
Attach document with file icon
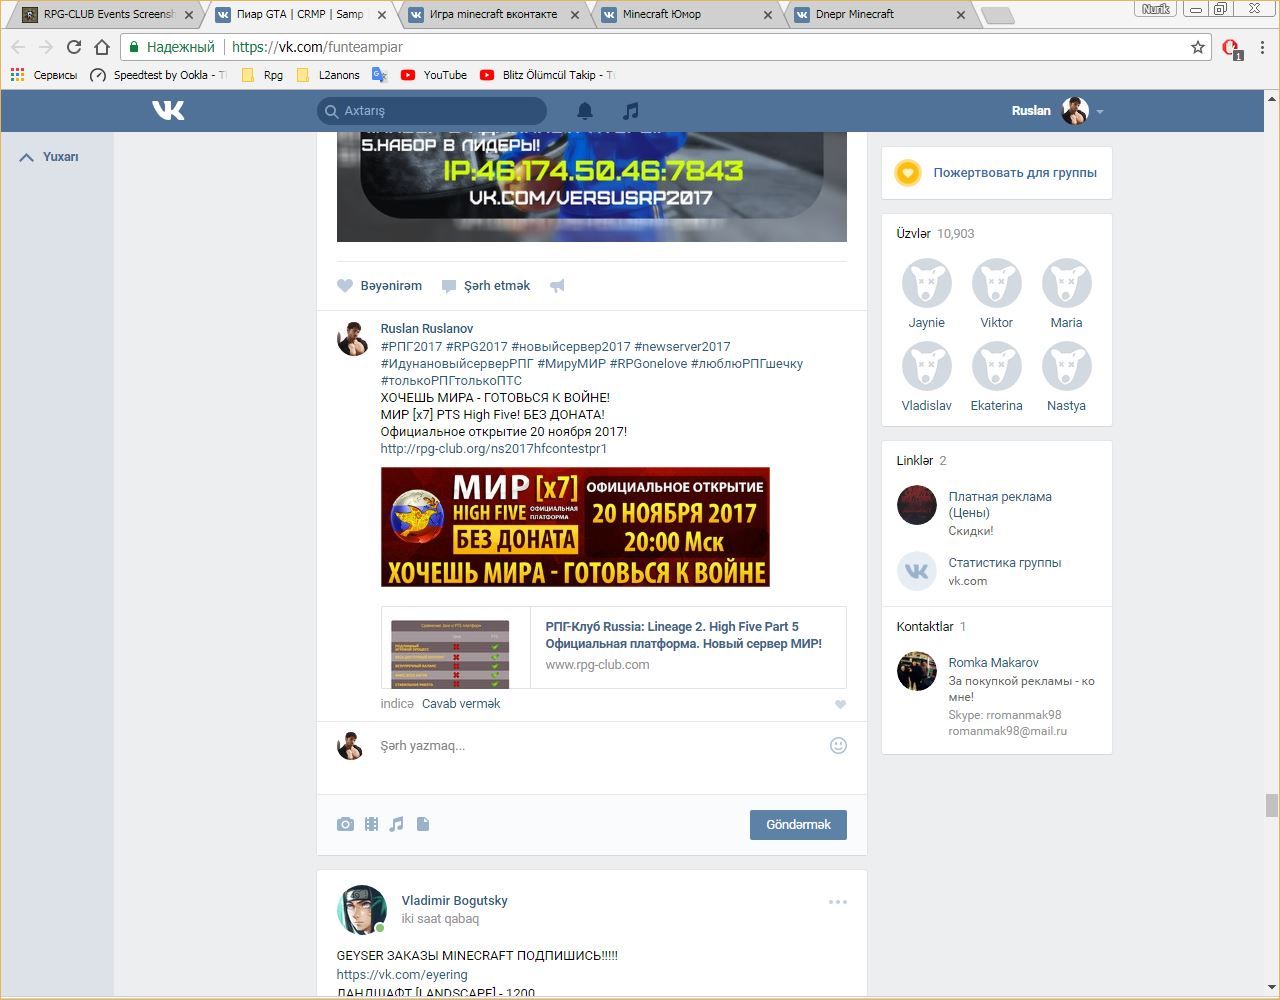423,824
